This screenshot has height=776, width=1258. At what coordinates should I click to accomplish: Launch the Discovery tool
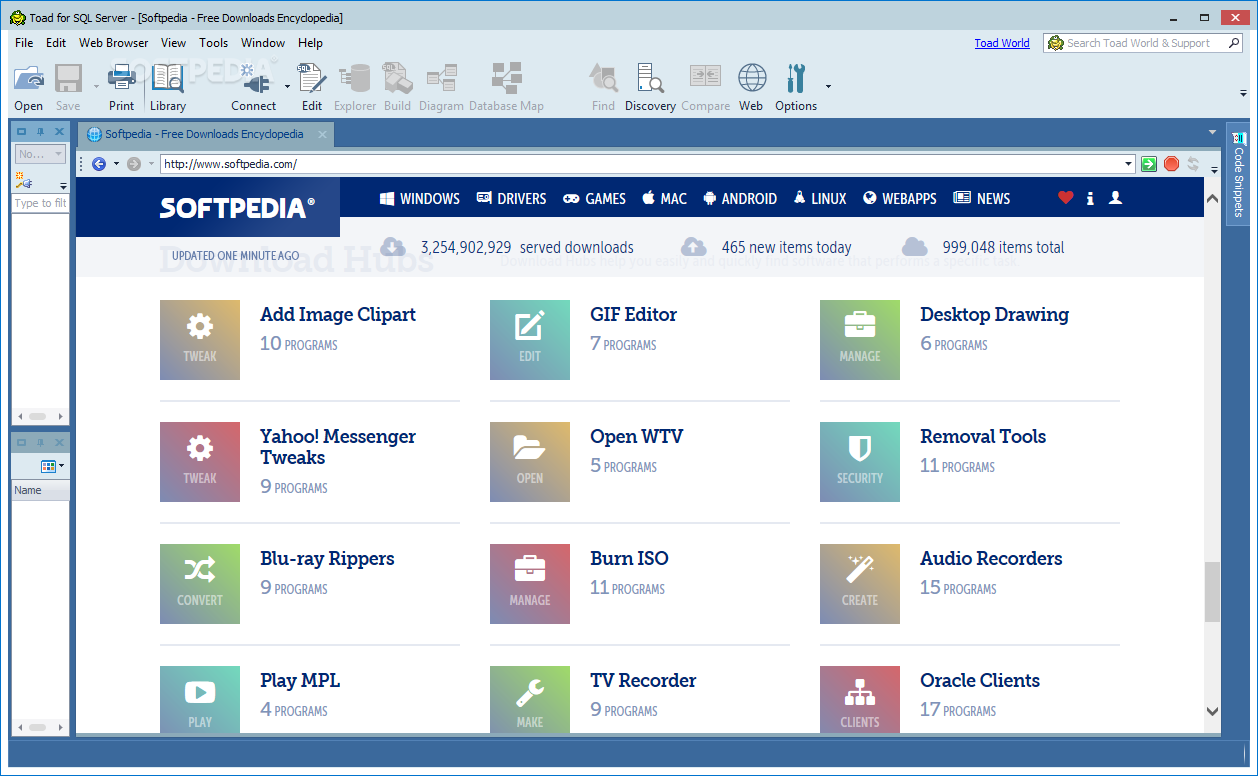[650, 86]
